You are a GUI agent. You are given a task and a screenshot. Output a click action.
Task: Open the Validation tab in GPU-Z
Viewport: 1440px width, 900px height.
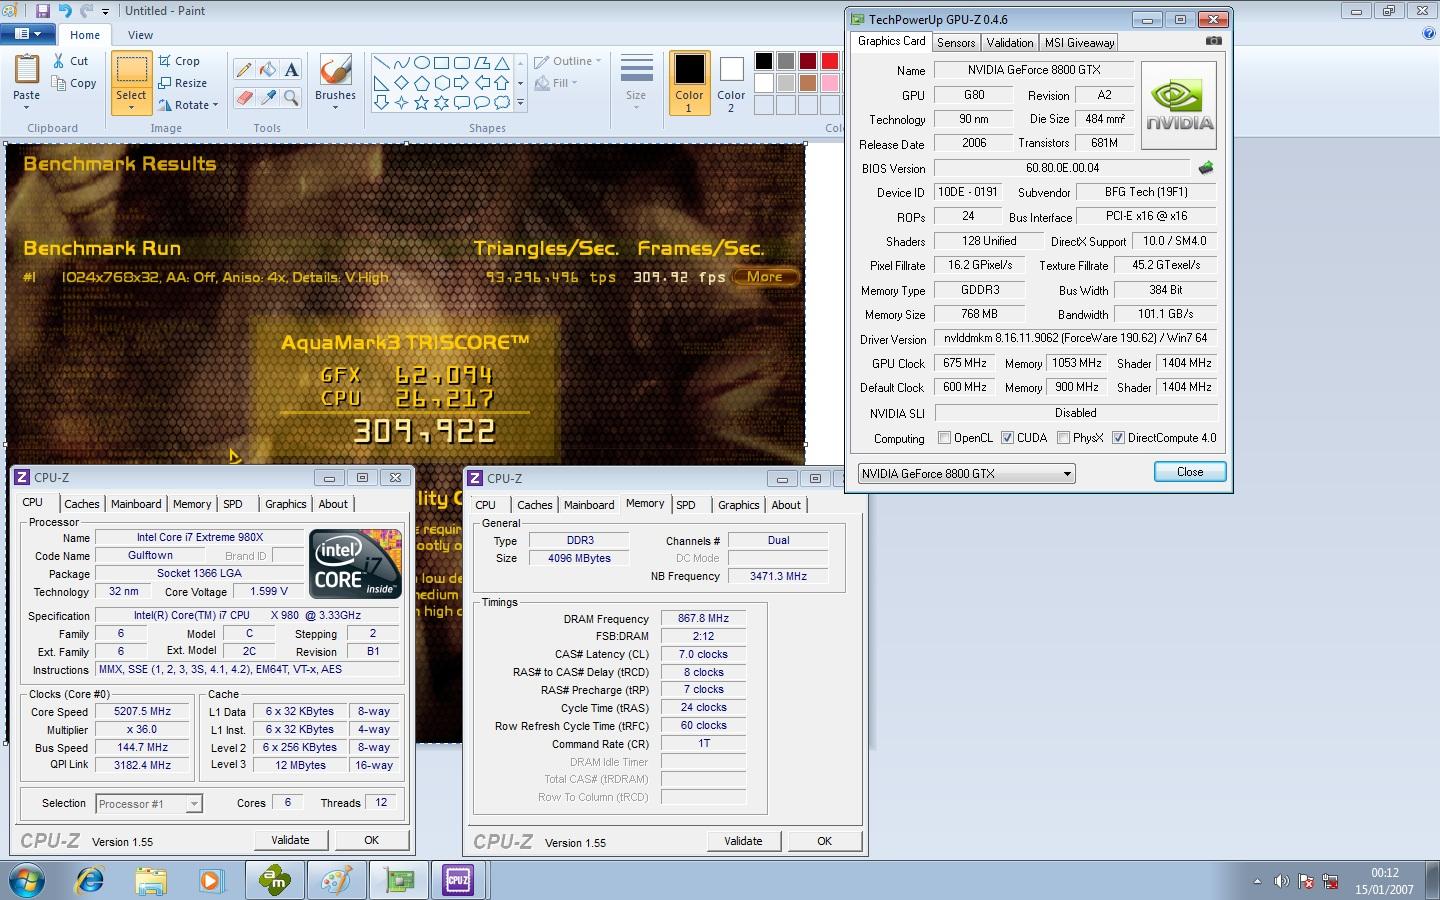point(1010,43)
